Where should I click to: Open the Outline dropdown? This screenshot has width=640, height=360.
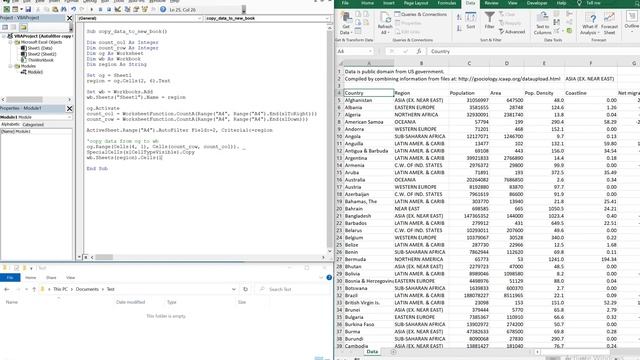tap(632, 20)
